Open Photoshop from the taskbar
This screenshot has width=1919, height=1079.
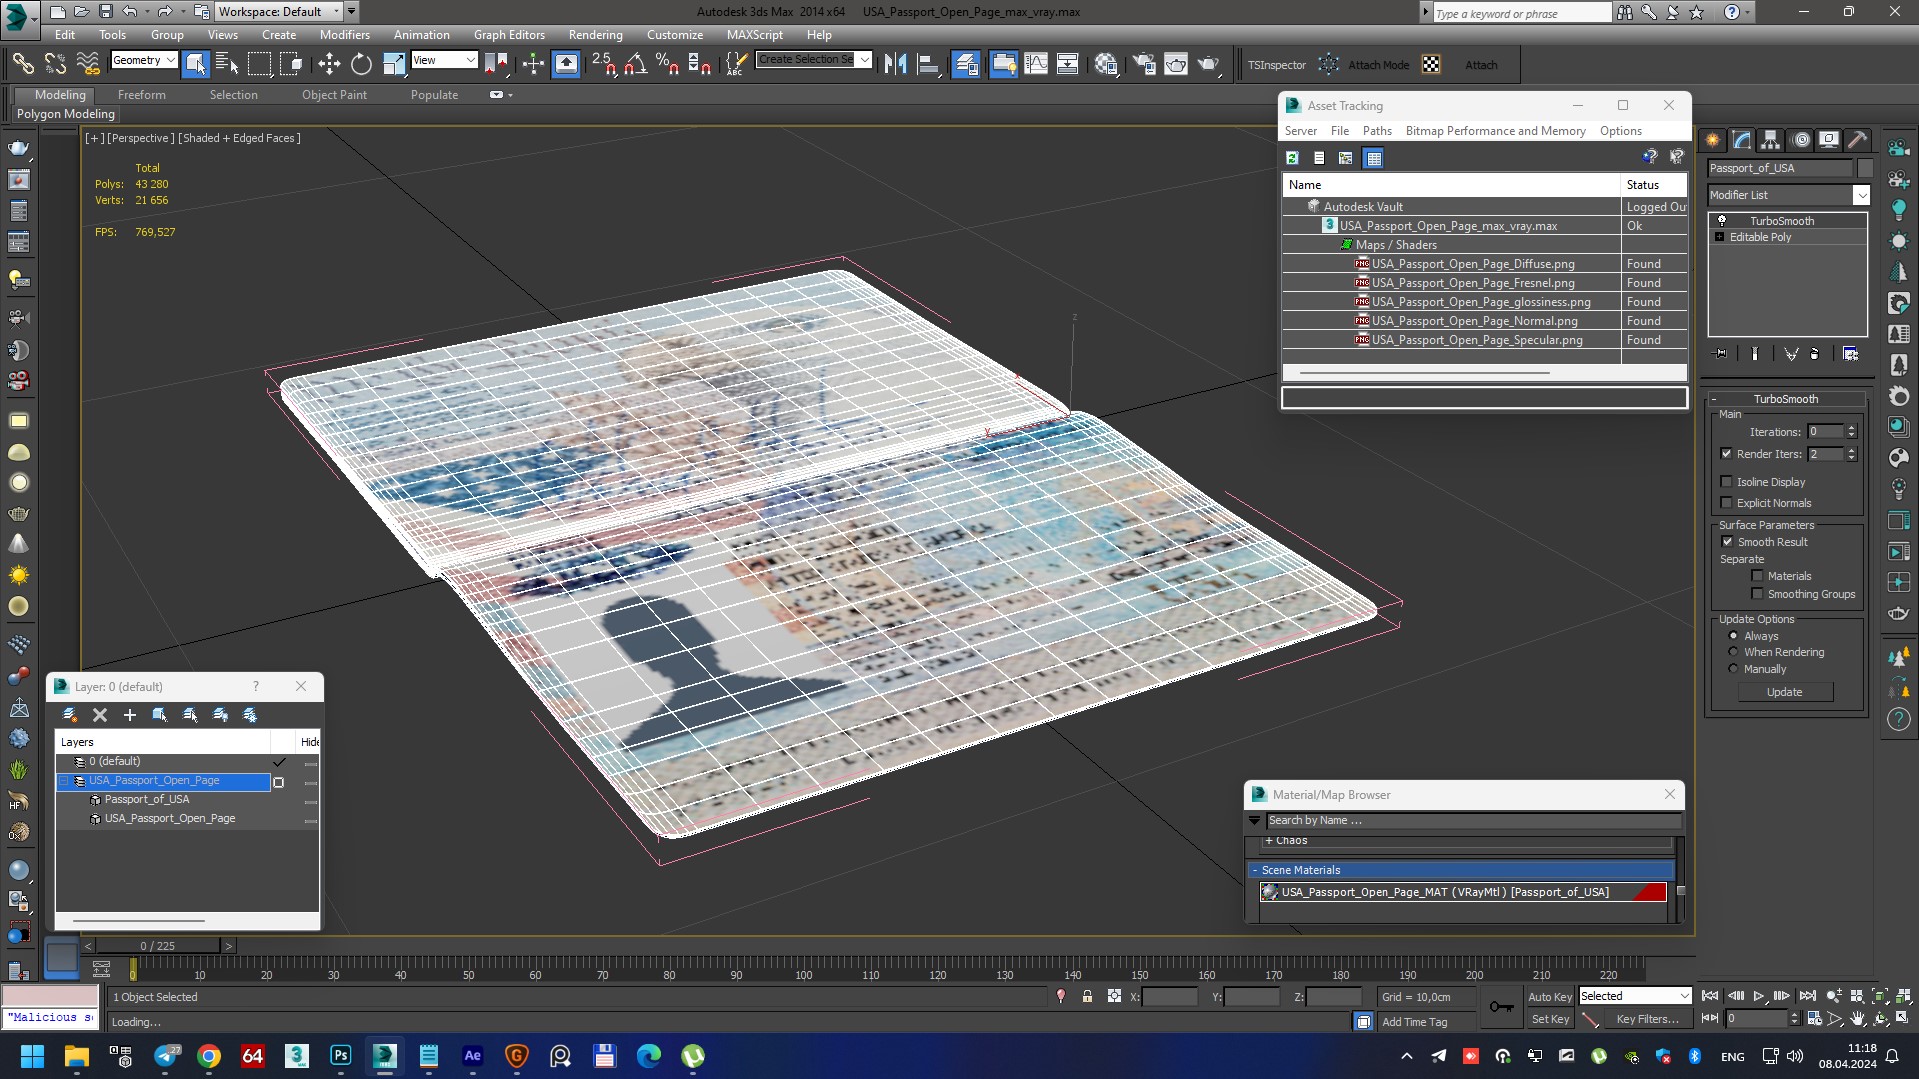point(340,1056)
